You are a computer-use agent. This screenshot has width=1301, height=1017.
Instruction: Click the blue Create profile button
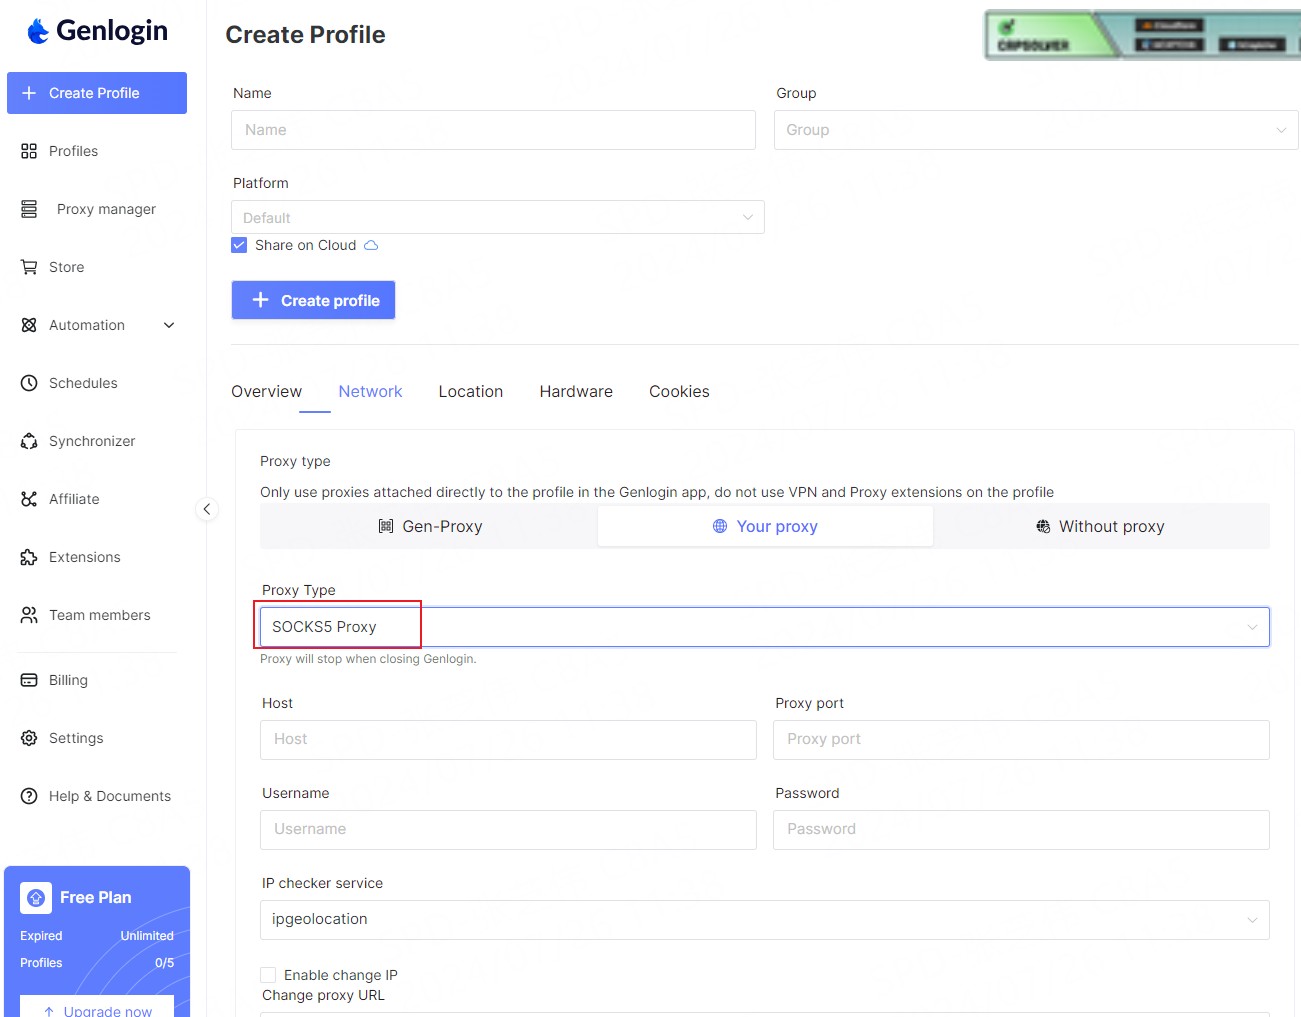point(314,300)
